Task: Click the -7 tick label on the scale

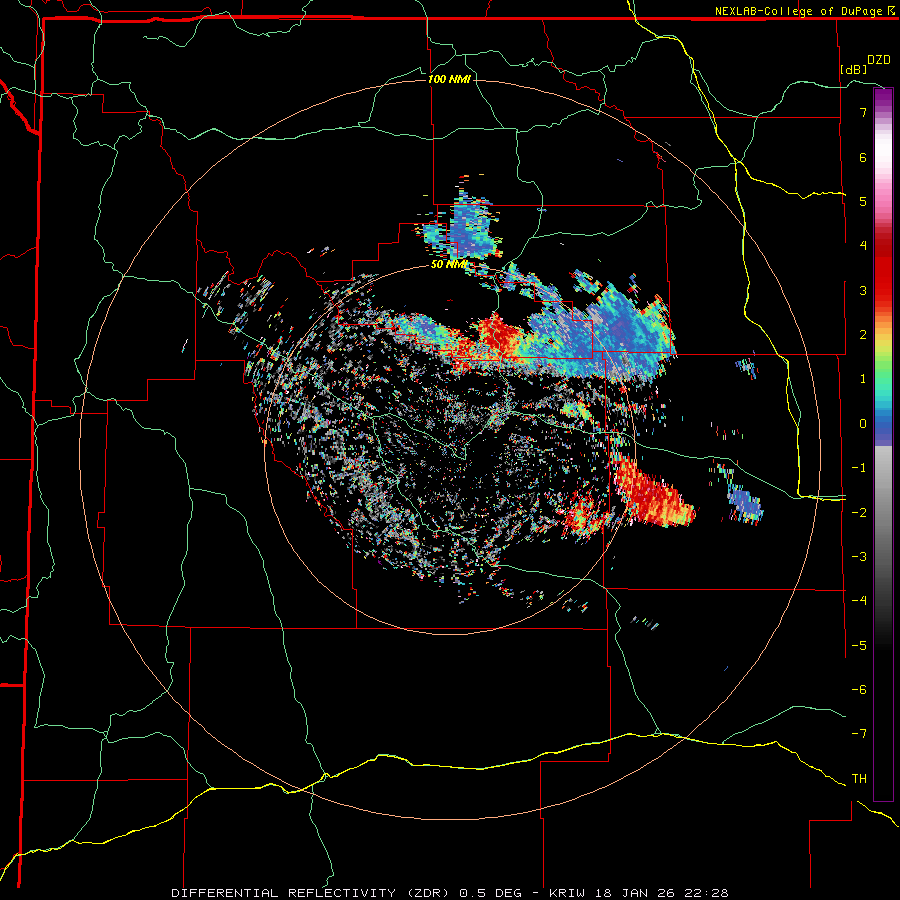Action: pos(859,734)
